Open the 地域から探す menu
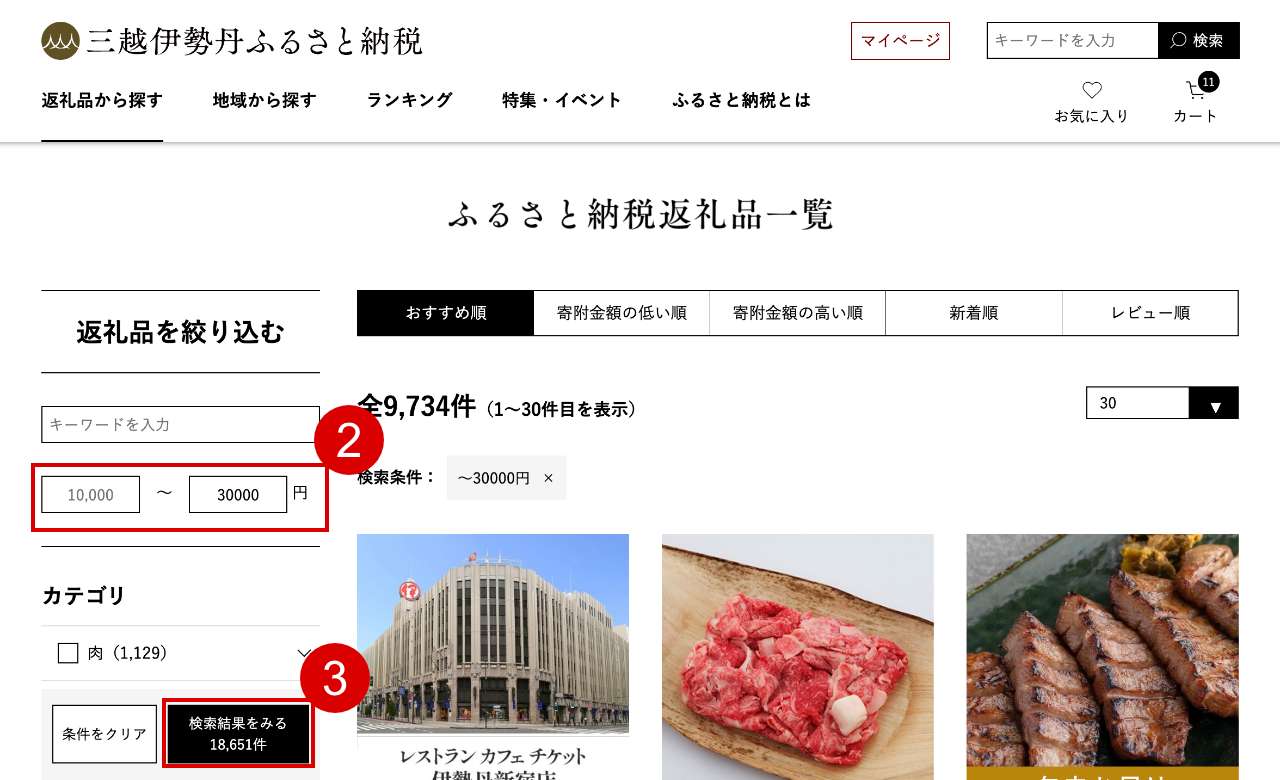Viewport: 1280px width, 780px height. click(x=264, y=100)
